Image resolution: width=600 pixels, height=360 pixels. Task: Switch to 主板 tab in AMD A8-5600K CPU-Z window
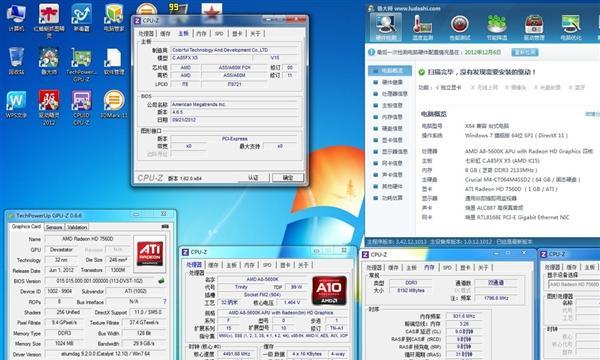point(231,265)
